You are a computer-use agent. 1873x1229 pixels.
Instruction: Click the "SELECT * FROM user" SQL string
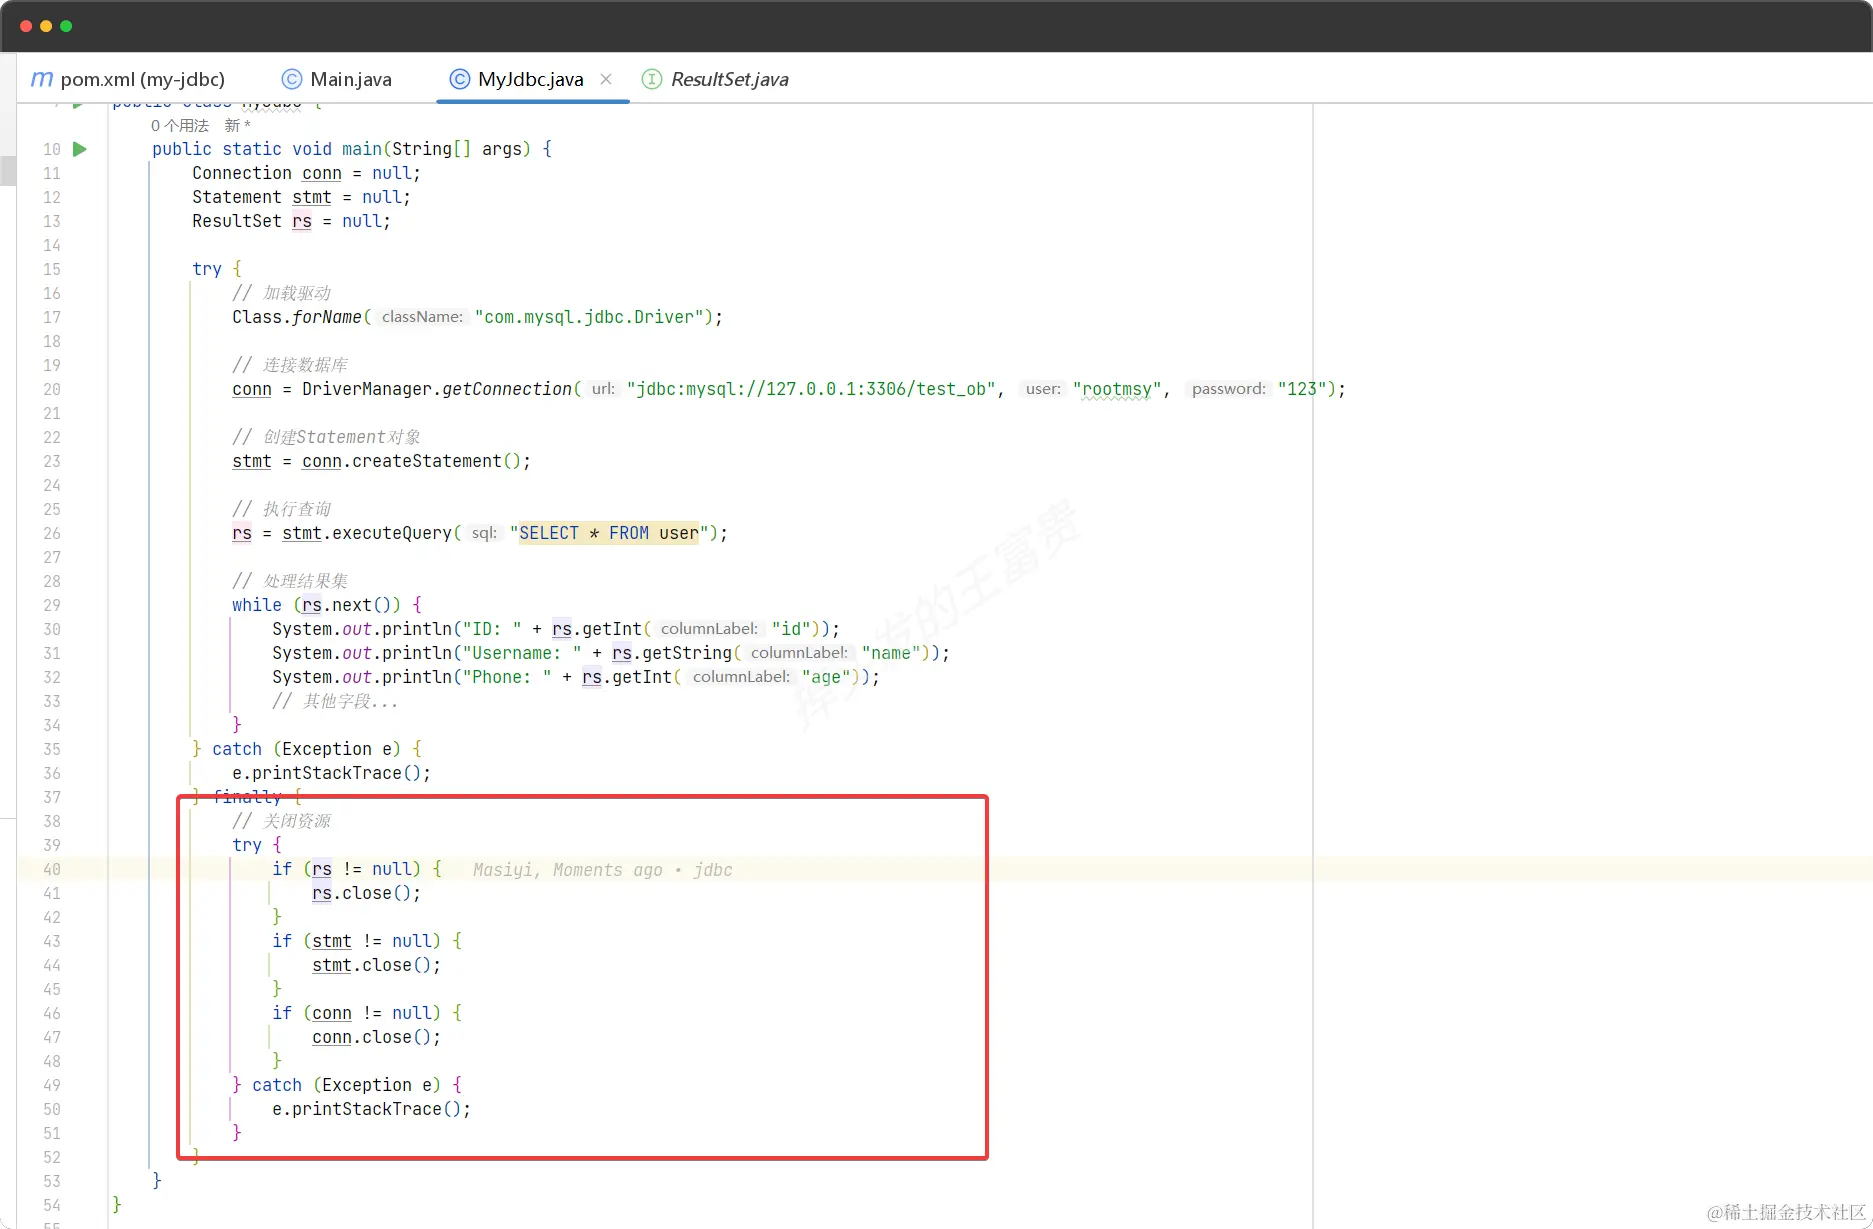609,533
